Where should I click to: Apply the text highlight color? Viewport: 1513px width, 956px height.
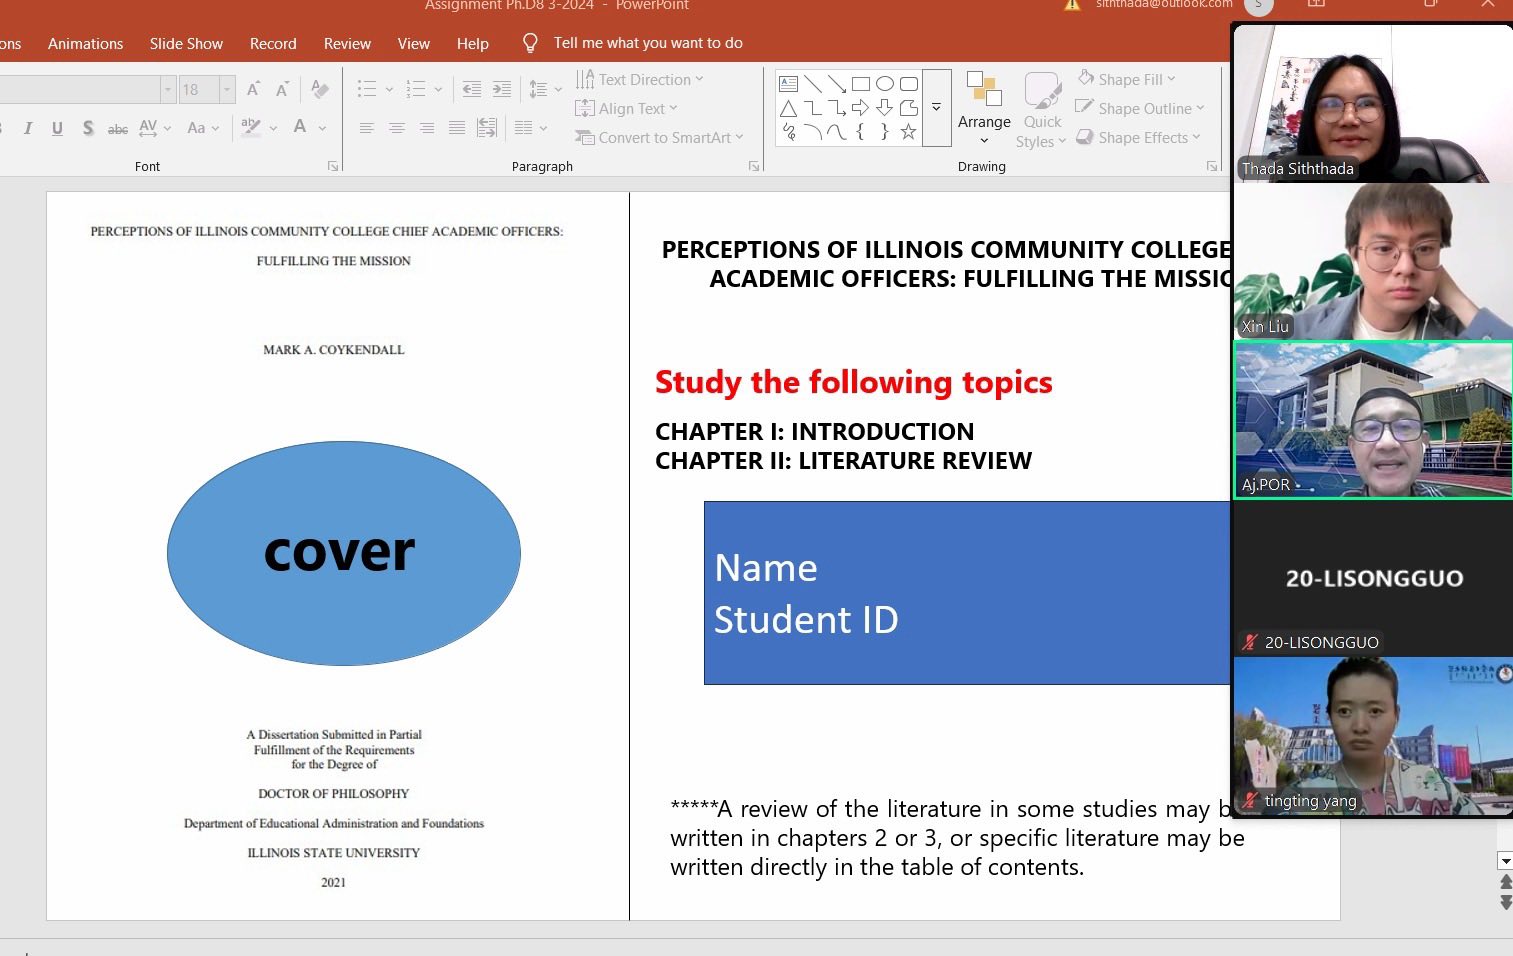pyautogui.click(x=251, y=127)
